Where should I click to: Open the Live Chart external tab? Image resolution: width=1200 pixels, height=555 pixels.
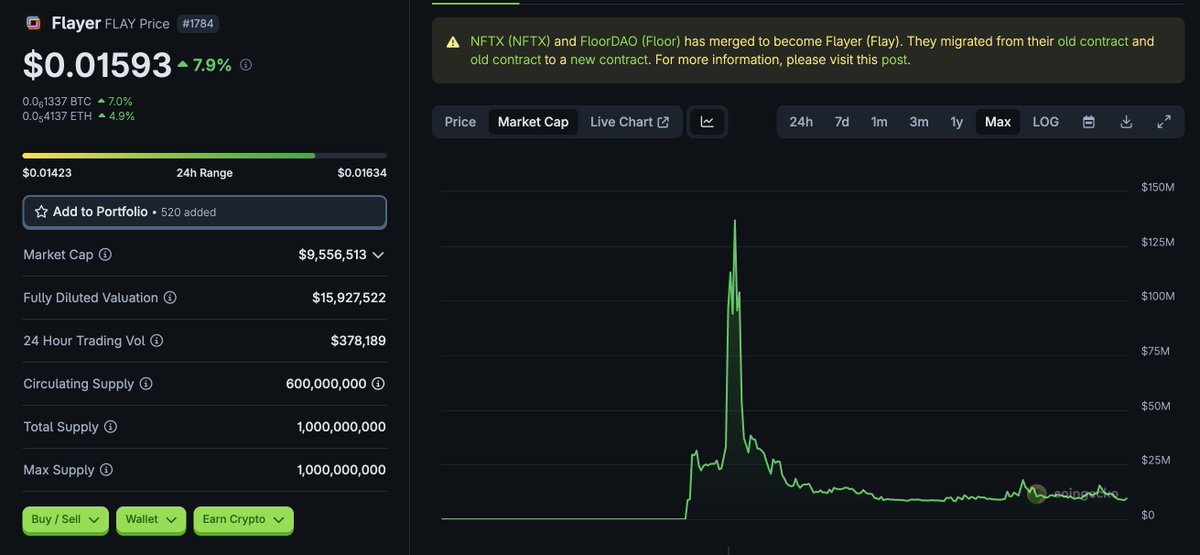click(630, 122)
